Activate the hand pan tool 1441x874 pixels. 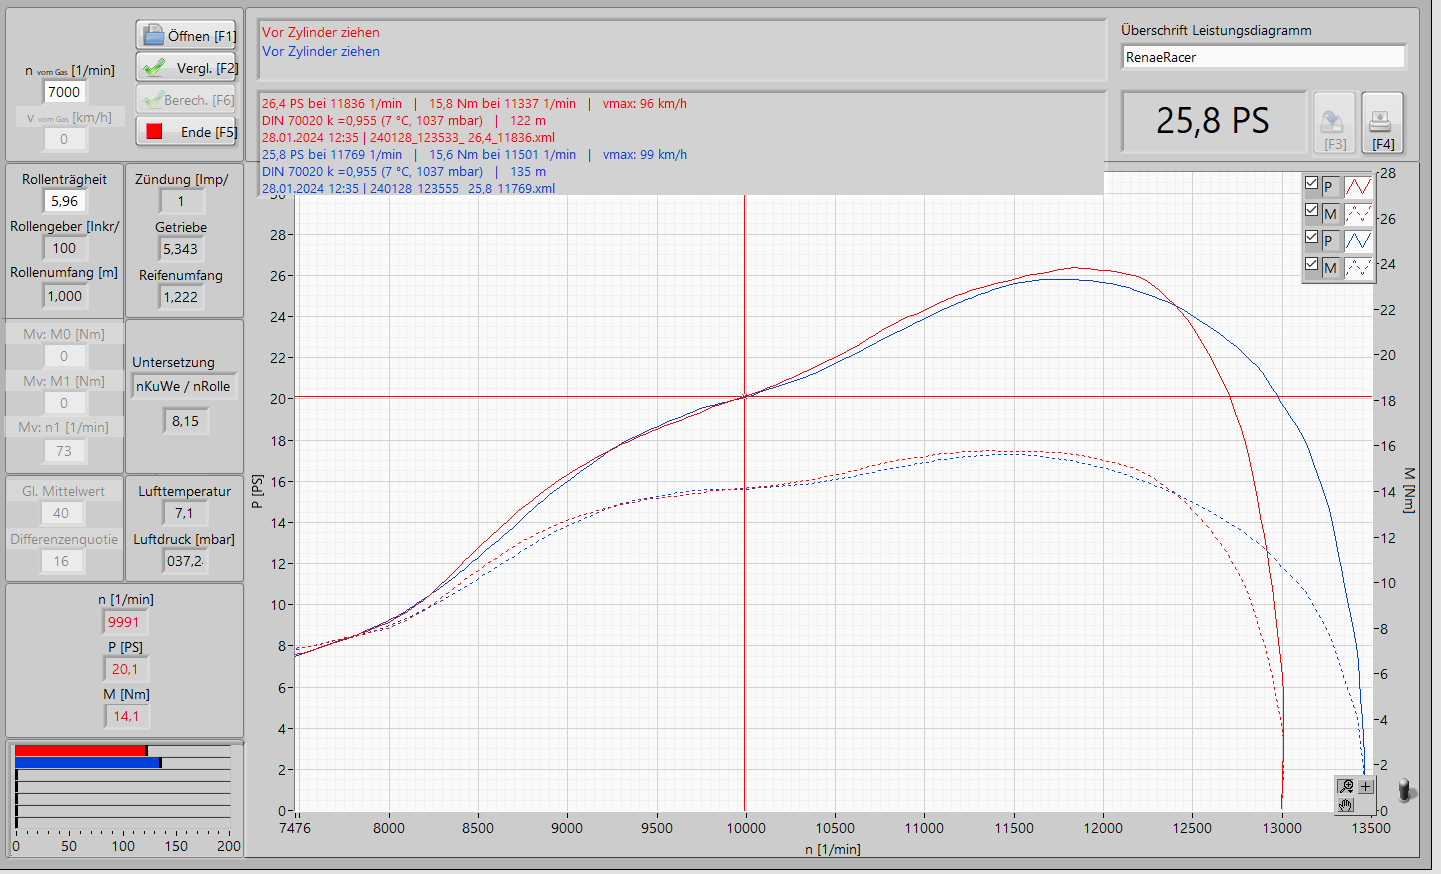tap(1346, 805)
